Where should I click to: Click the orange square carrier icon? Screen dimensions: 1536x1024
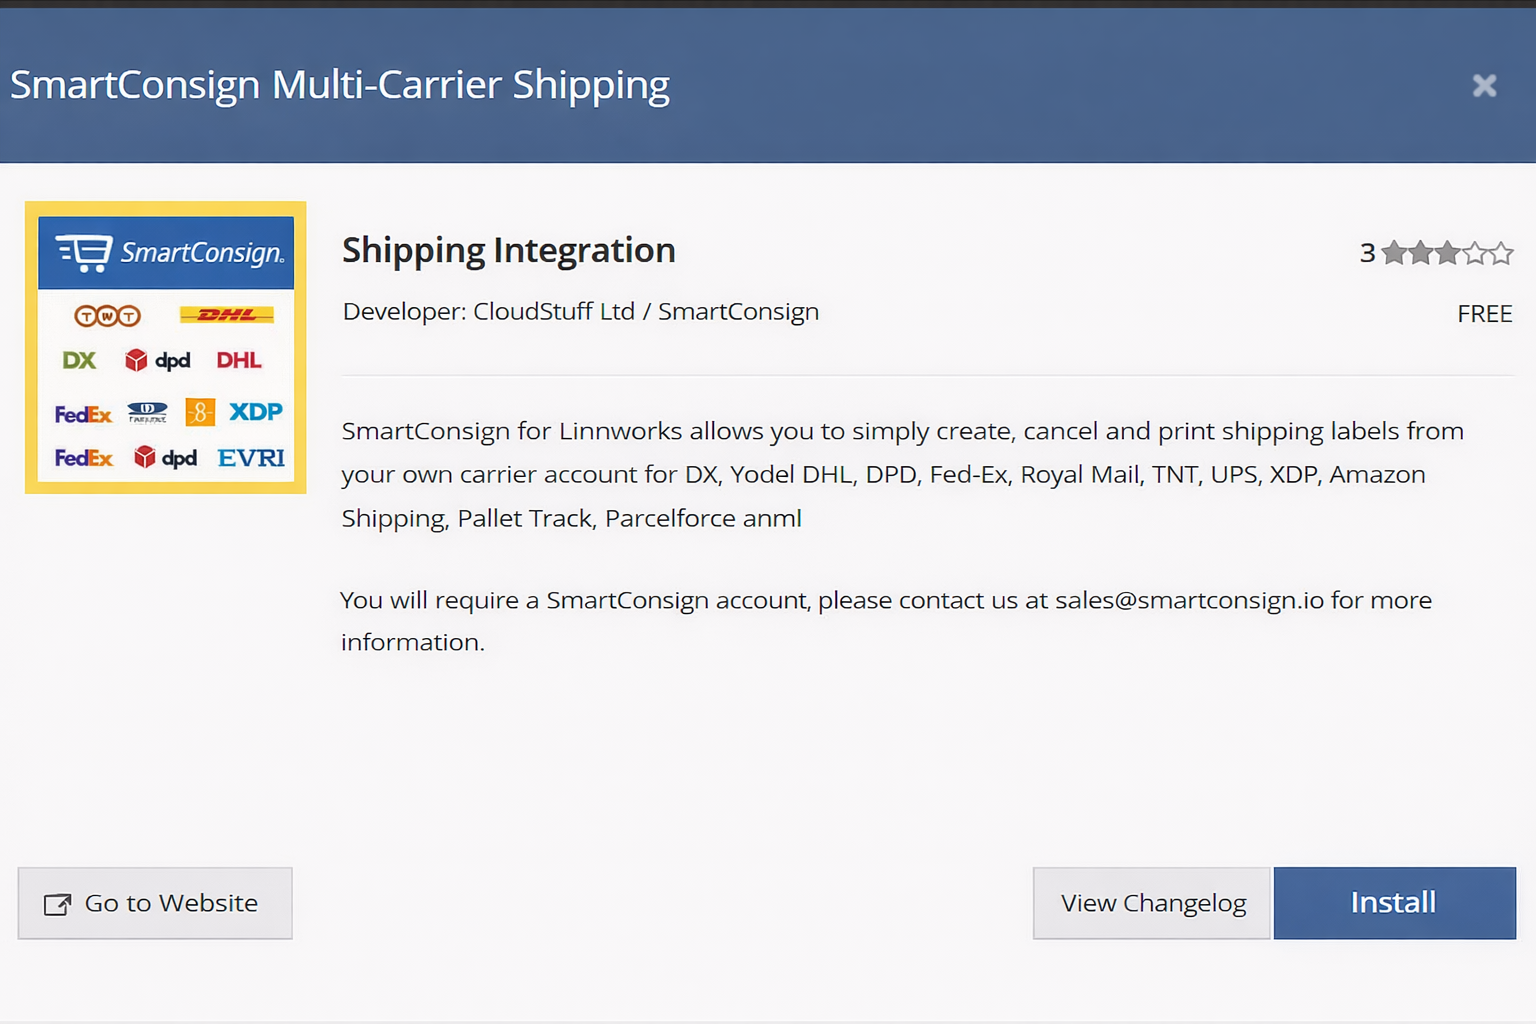pyautogui.click(x=200, y=412)
